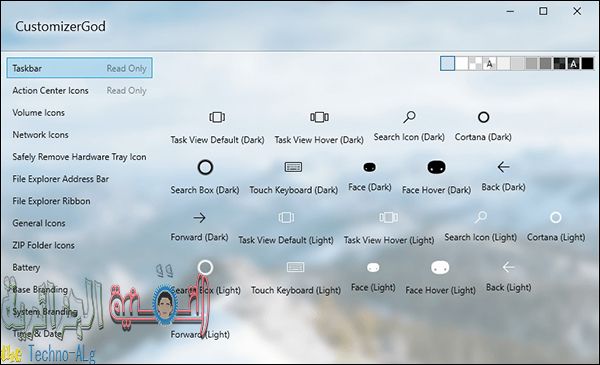This screenshot has width=600, height=365.
Task: Go to File Explorer Address Bar section
Action: point(60,179)
